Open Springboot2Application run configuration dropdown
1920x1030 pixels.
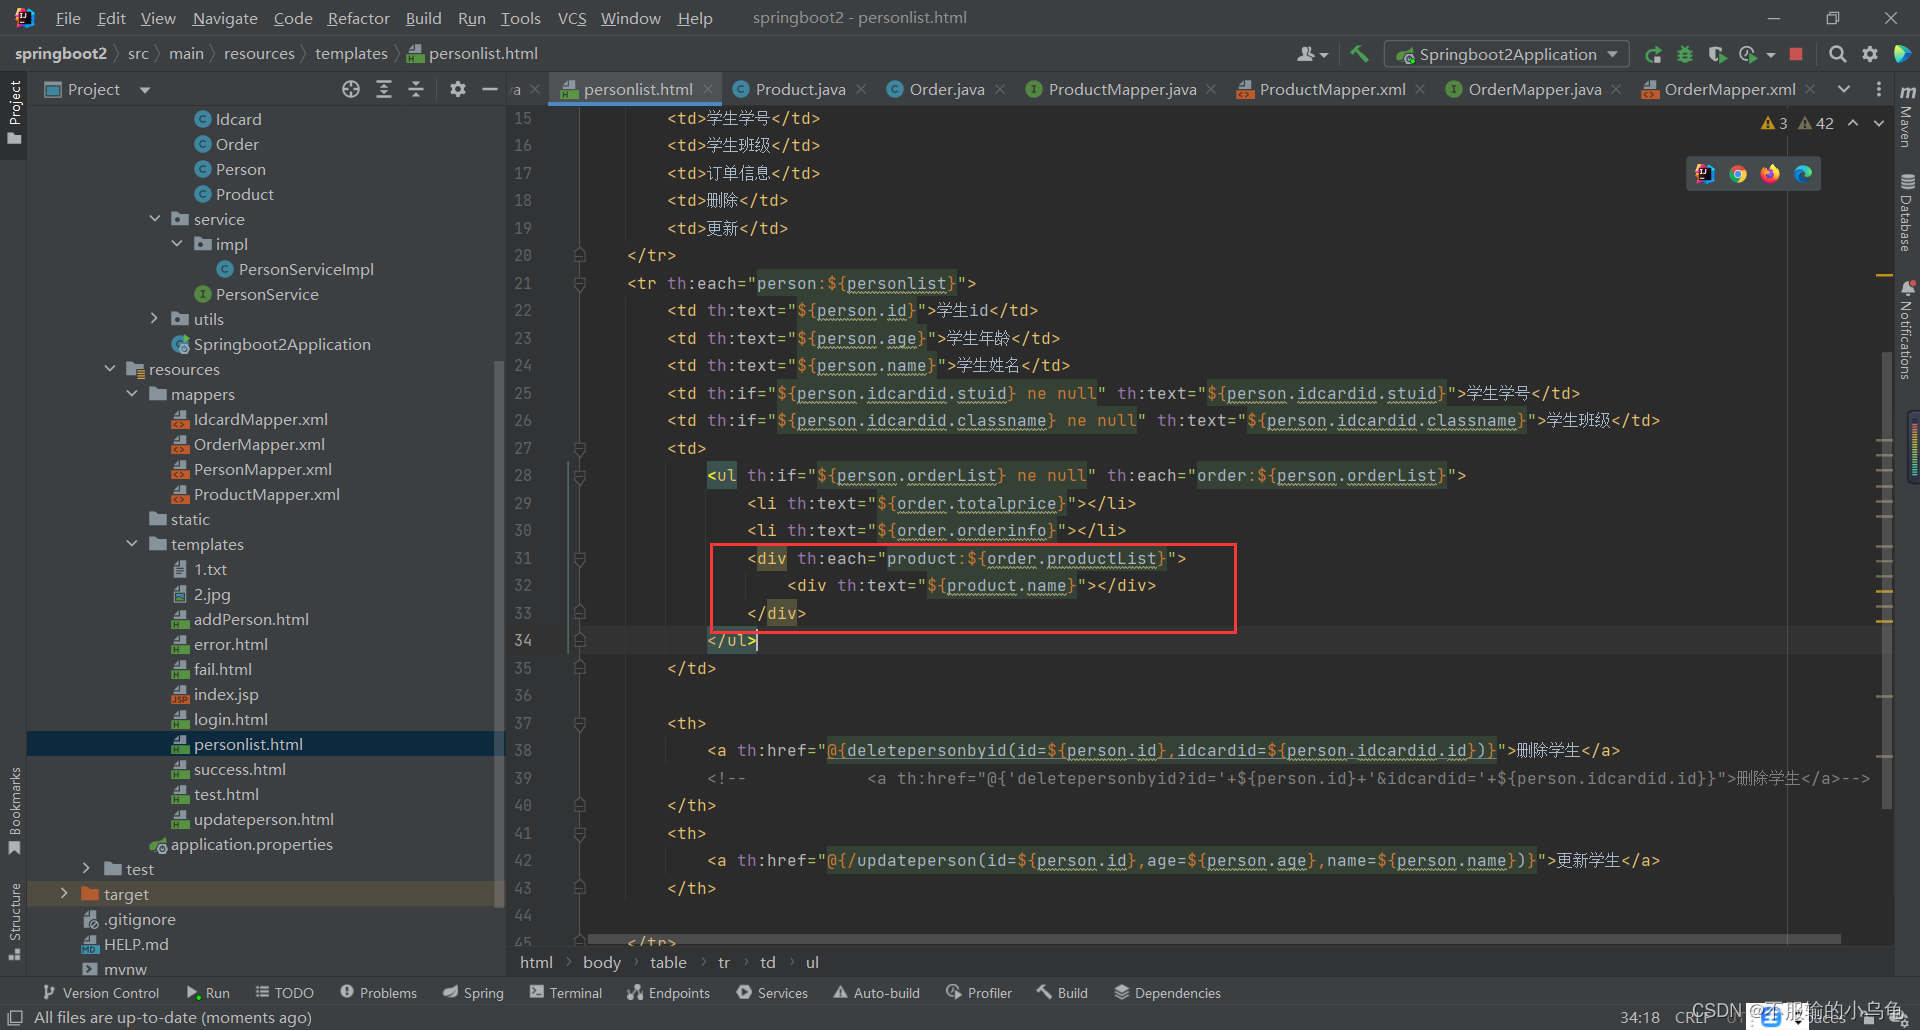pyautogui.click(x=1507, y=54)
